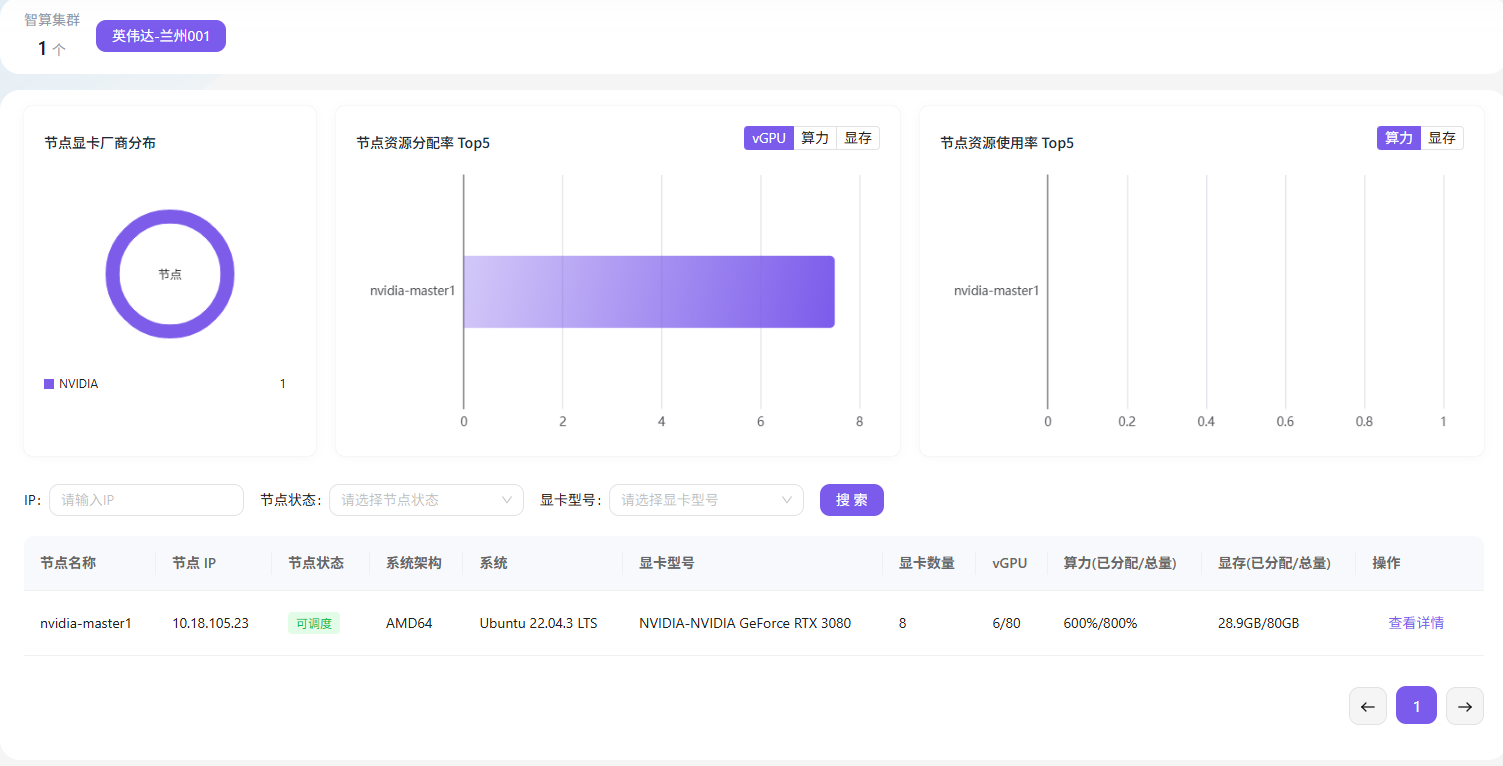Click the 节点名称 column header
1503x766 pixels.
point(68,563)
